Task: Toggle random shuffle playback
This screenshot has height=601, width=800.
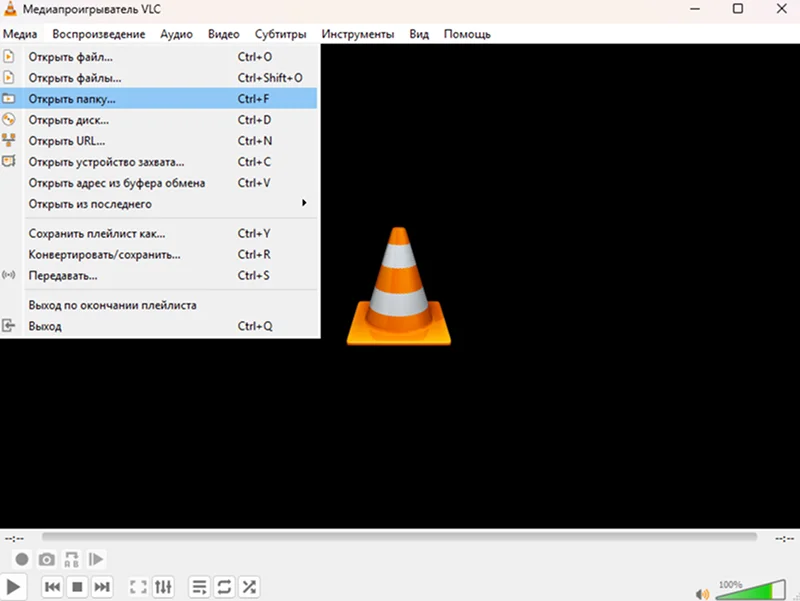Action: click(249, 587)
